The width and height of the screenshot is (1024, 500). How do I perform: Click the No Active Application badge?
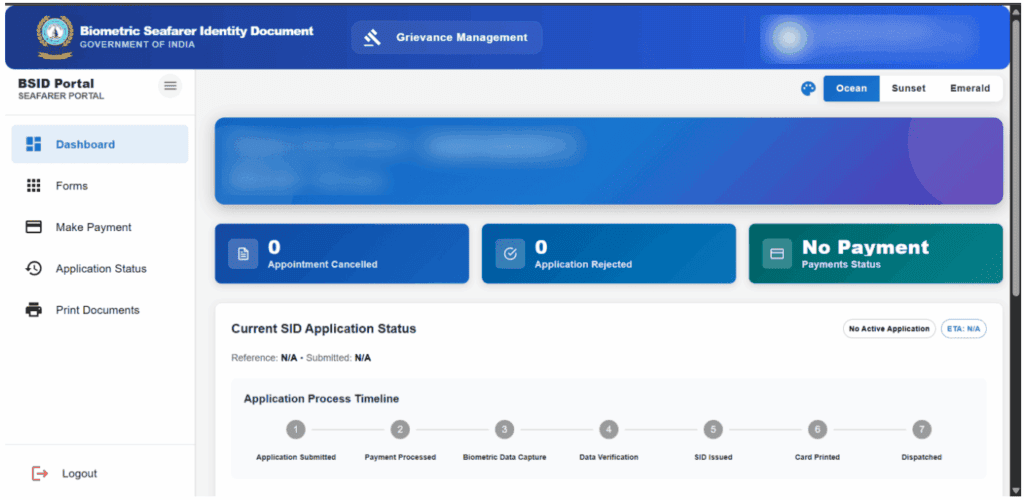889,329
